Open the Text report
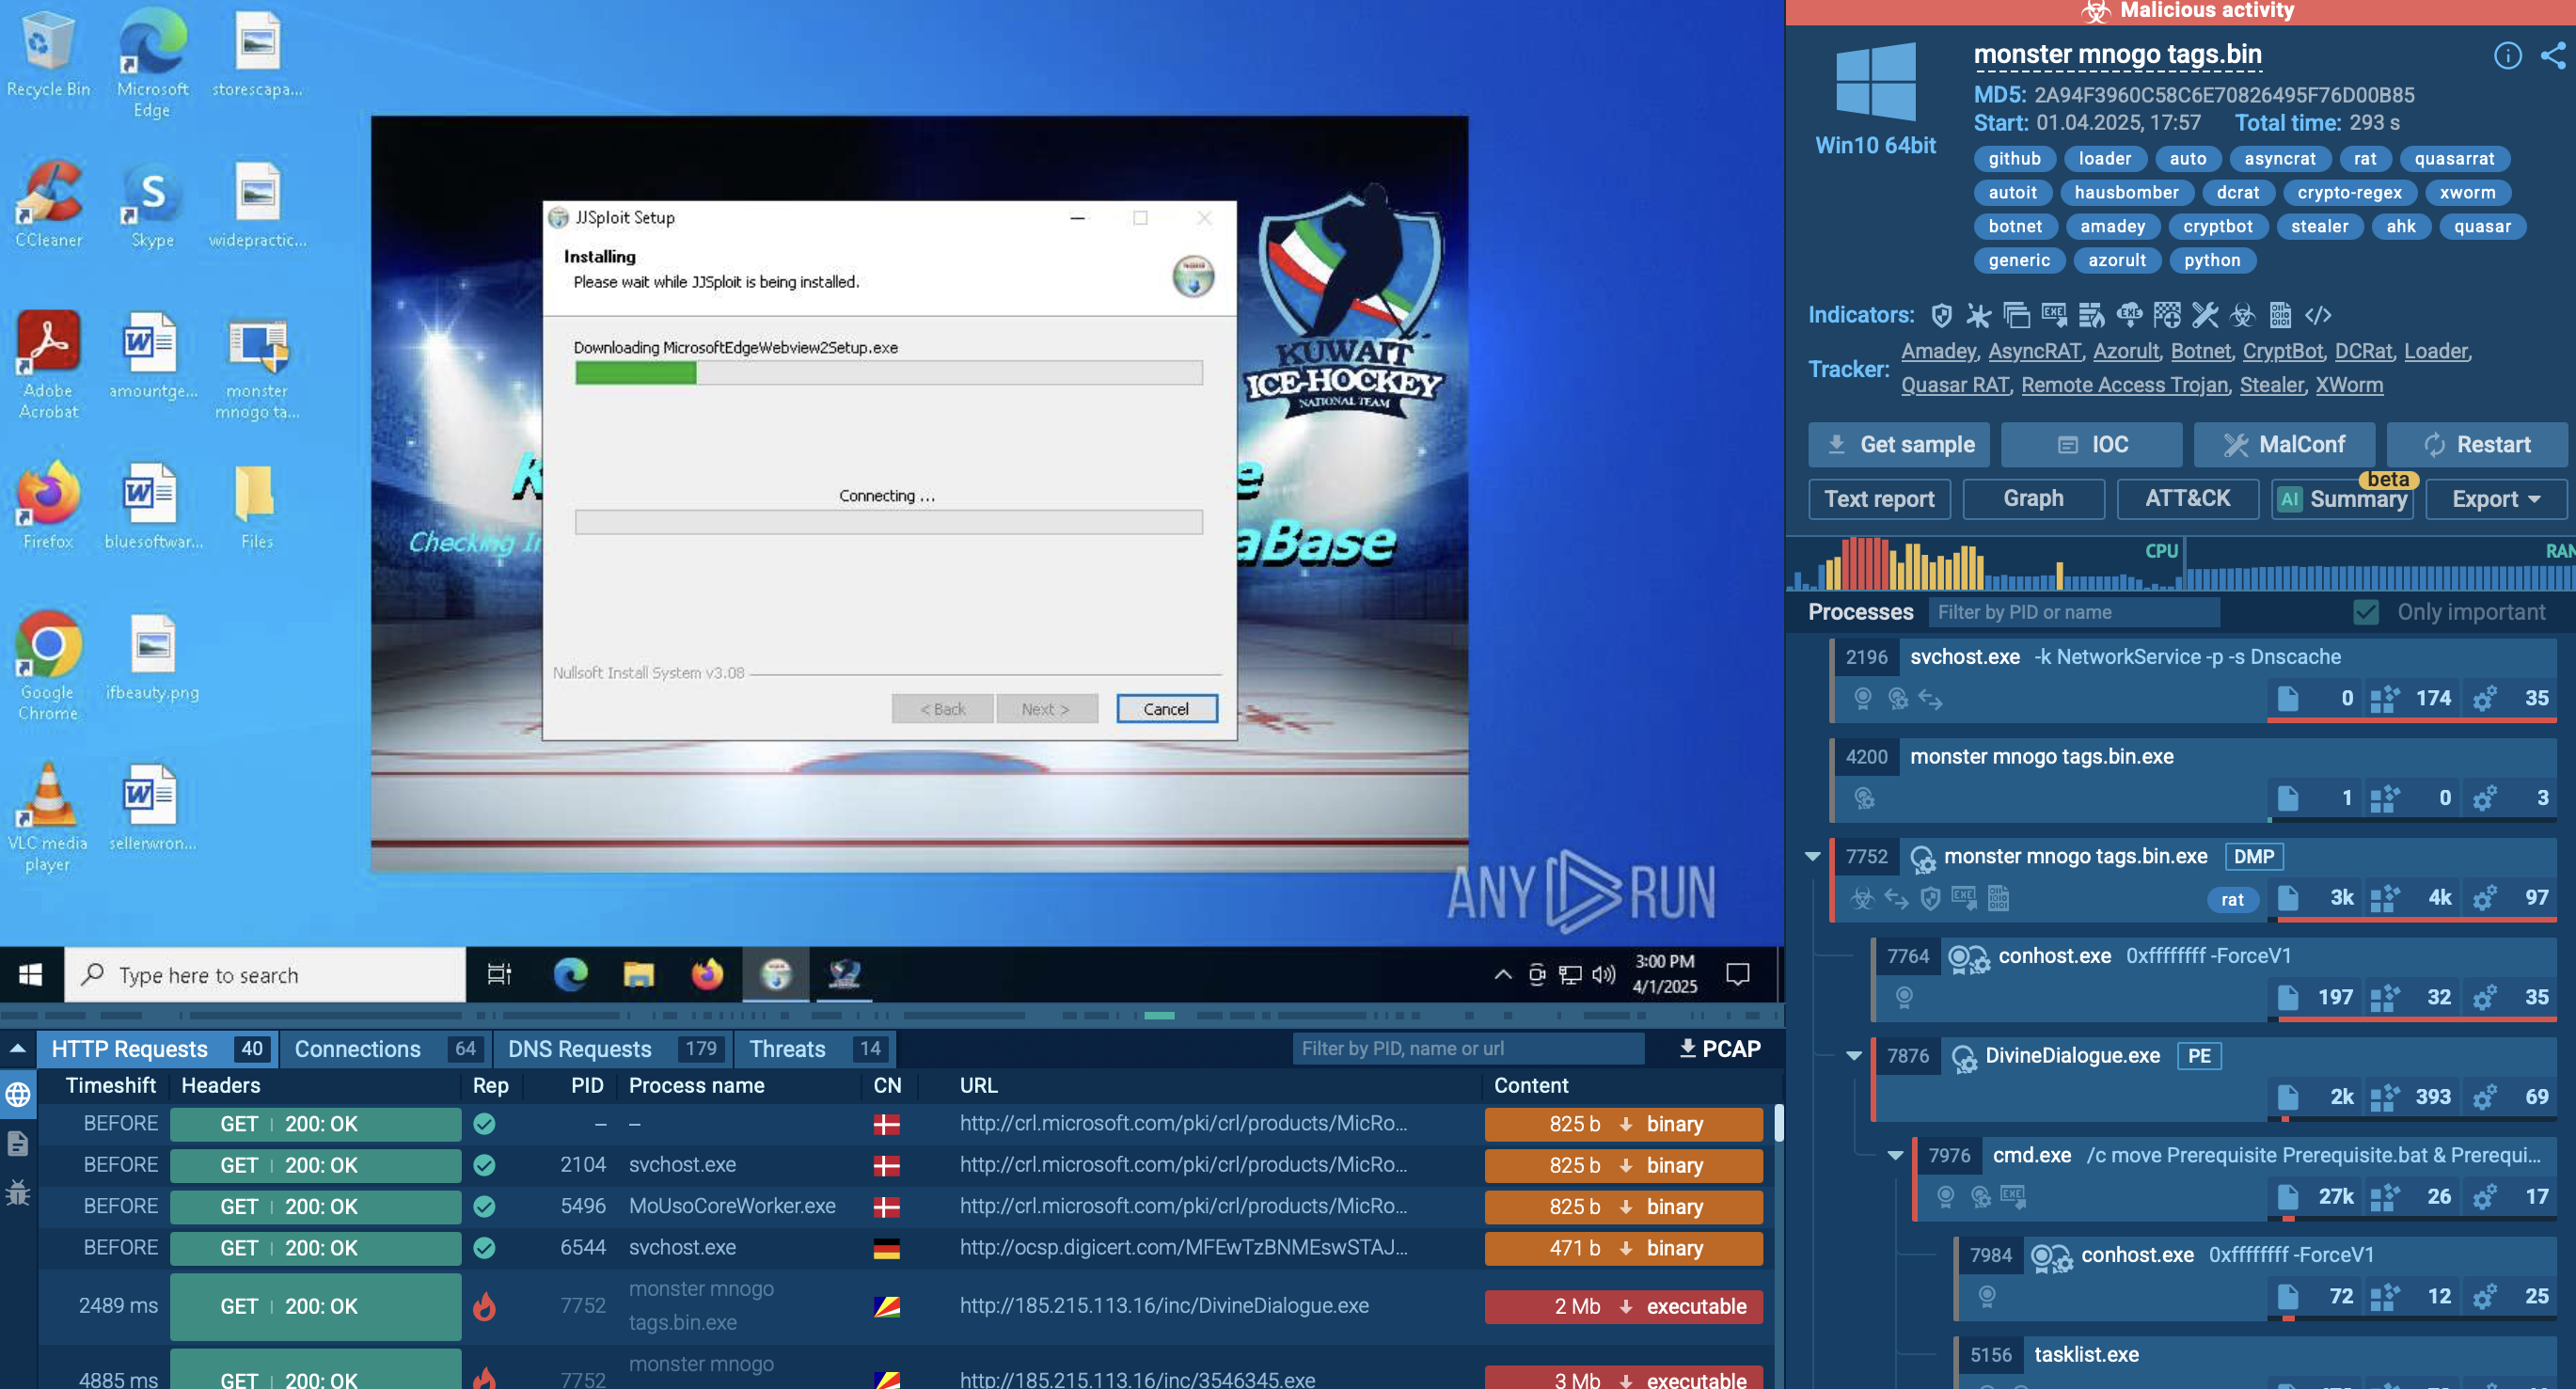Viewport: 2576px width, 1389px height. tap(1879, 499)
